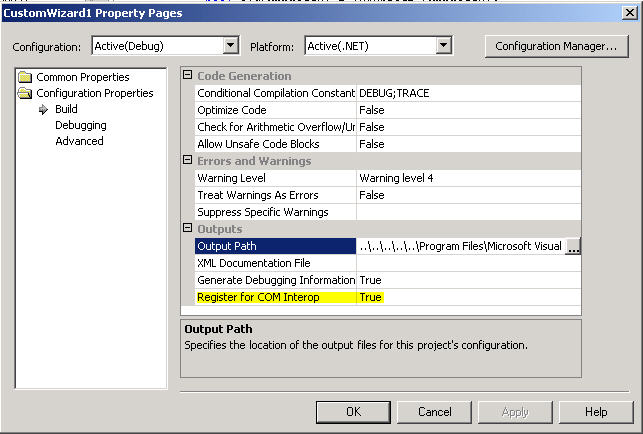This screenshot has height=434, width=643.
Task: Open the Configuration Properties folder icon
Action: pos(25,93)
